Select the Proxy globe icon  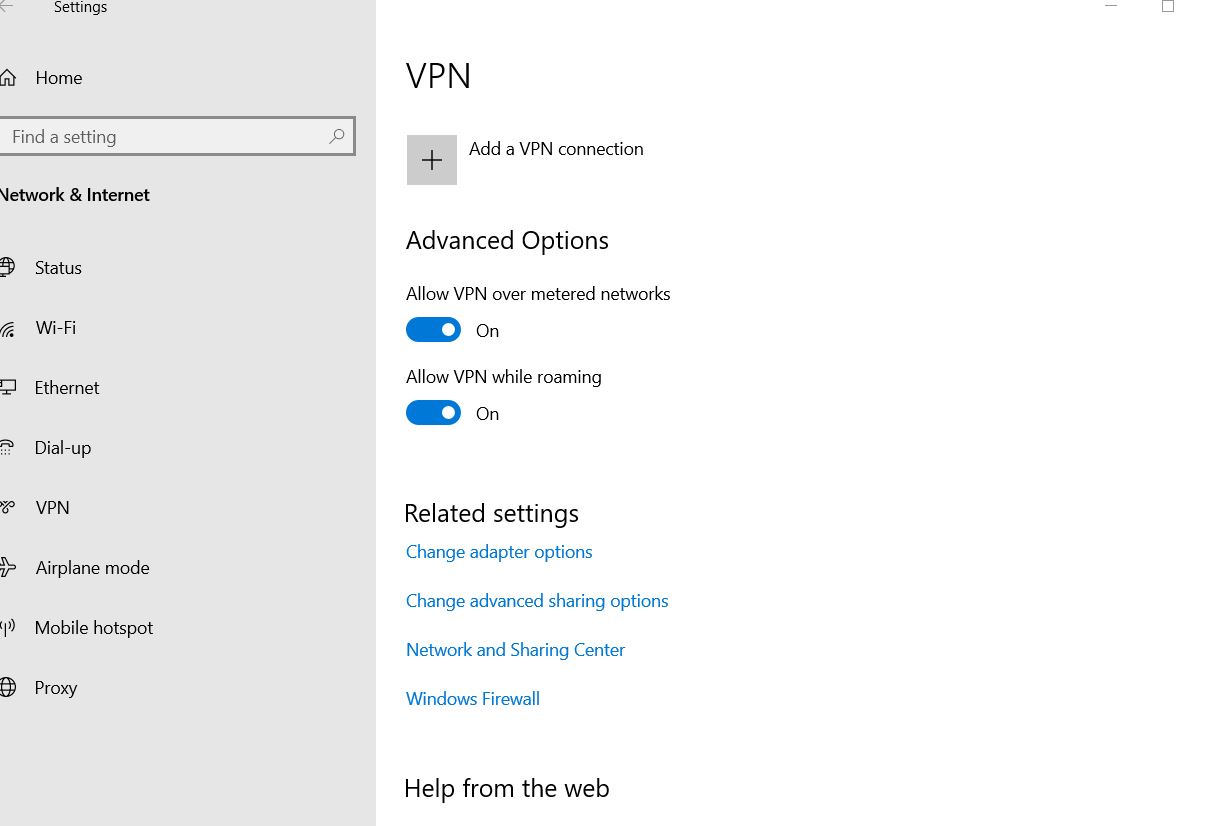[x=7, y=688]
